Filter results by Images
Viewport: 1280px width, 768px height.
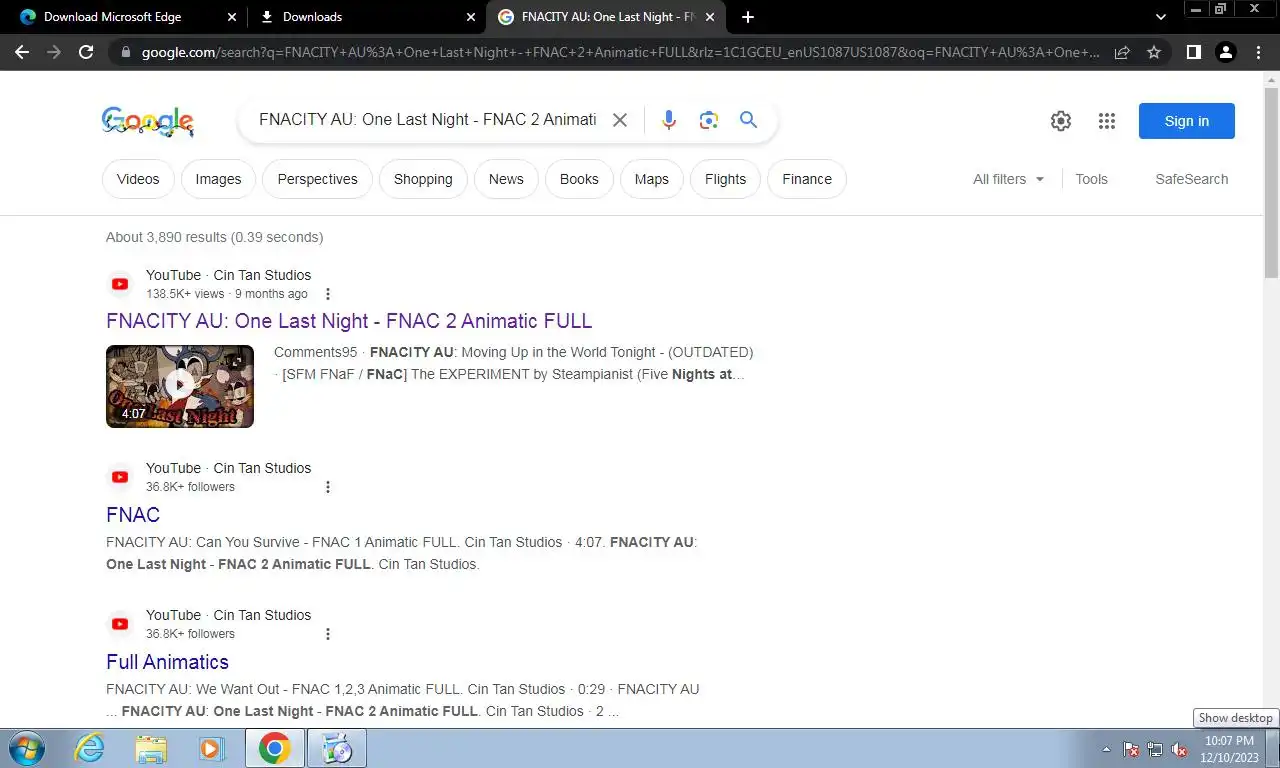click(x=218, y=179)
